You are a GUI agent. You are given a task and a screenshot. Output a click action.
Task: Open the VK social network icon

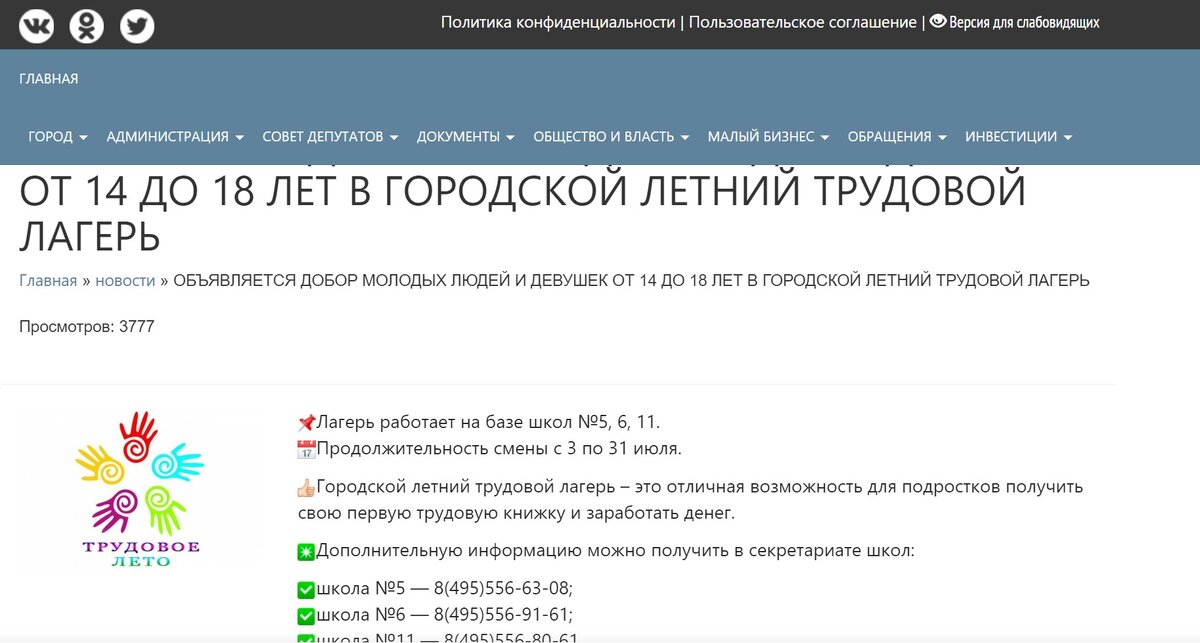(37, 25)
